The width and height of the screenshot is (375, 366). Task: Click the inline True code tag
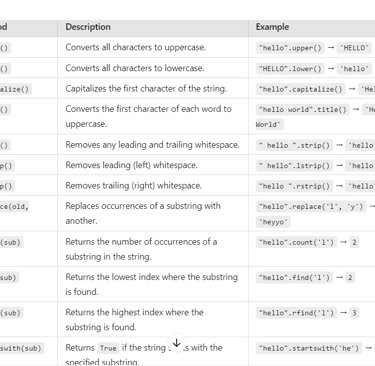pos(108,348)
